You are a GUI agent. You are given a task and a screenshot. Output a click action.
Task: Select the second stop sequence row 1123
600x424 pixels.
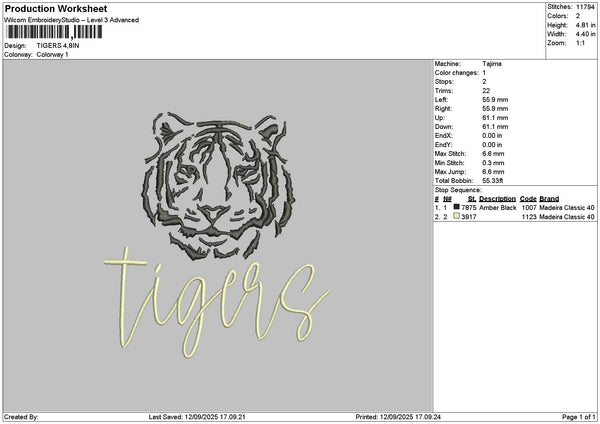[515, 217]
